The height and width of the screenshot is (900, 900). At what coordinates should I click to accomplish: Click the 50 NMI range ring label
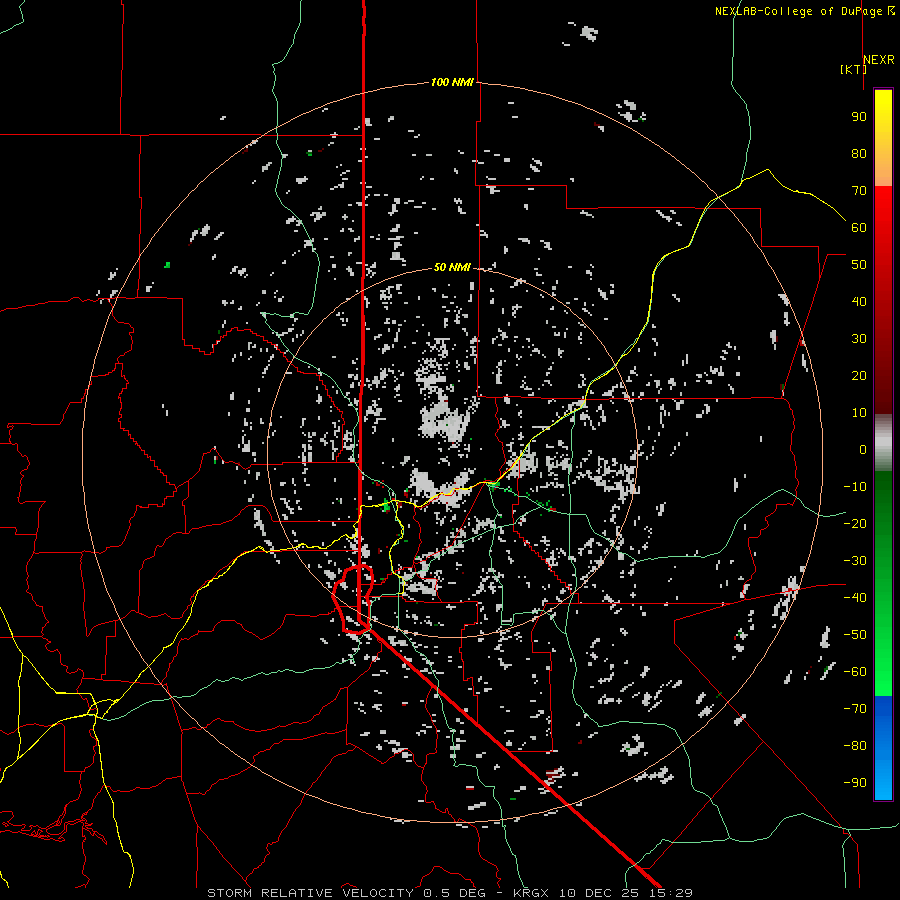tap(452, 267)
